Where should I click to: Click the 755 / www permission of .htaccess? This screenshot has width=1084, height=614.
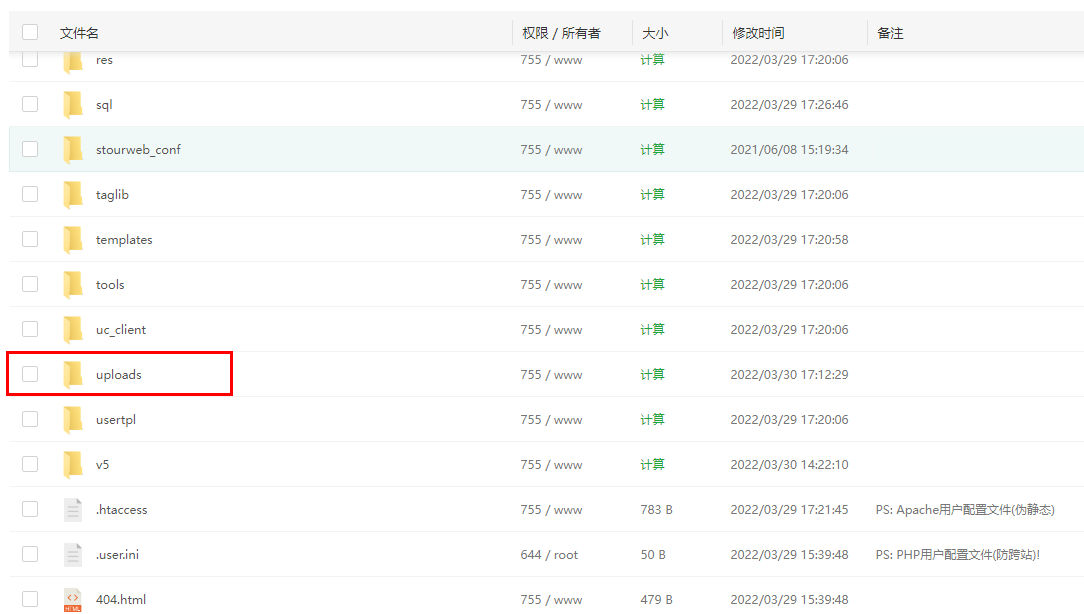tap(551, 509)
